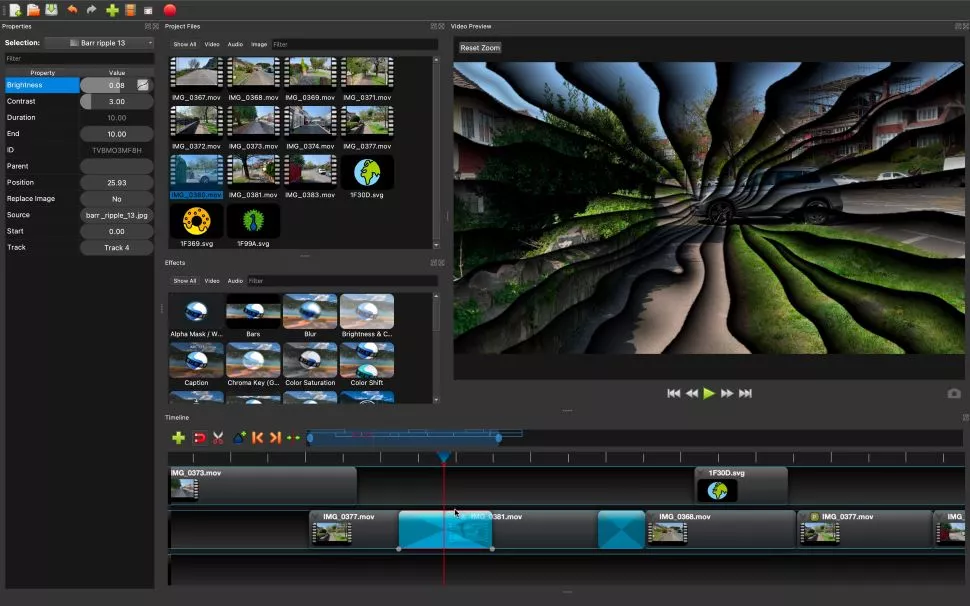Save the project using the toolbar icon
Screen dimensions: 970x606
(51, 10)
